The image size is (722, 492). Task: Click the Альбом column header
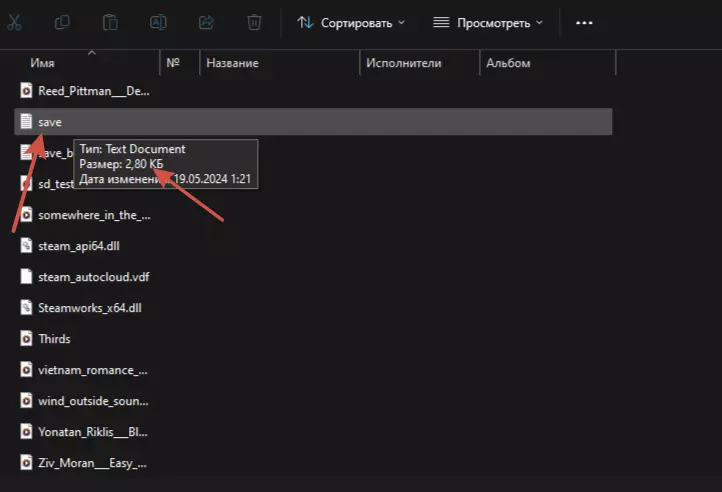(x=508, y=63)
